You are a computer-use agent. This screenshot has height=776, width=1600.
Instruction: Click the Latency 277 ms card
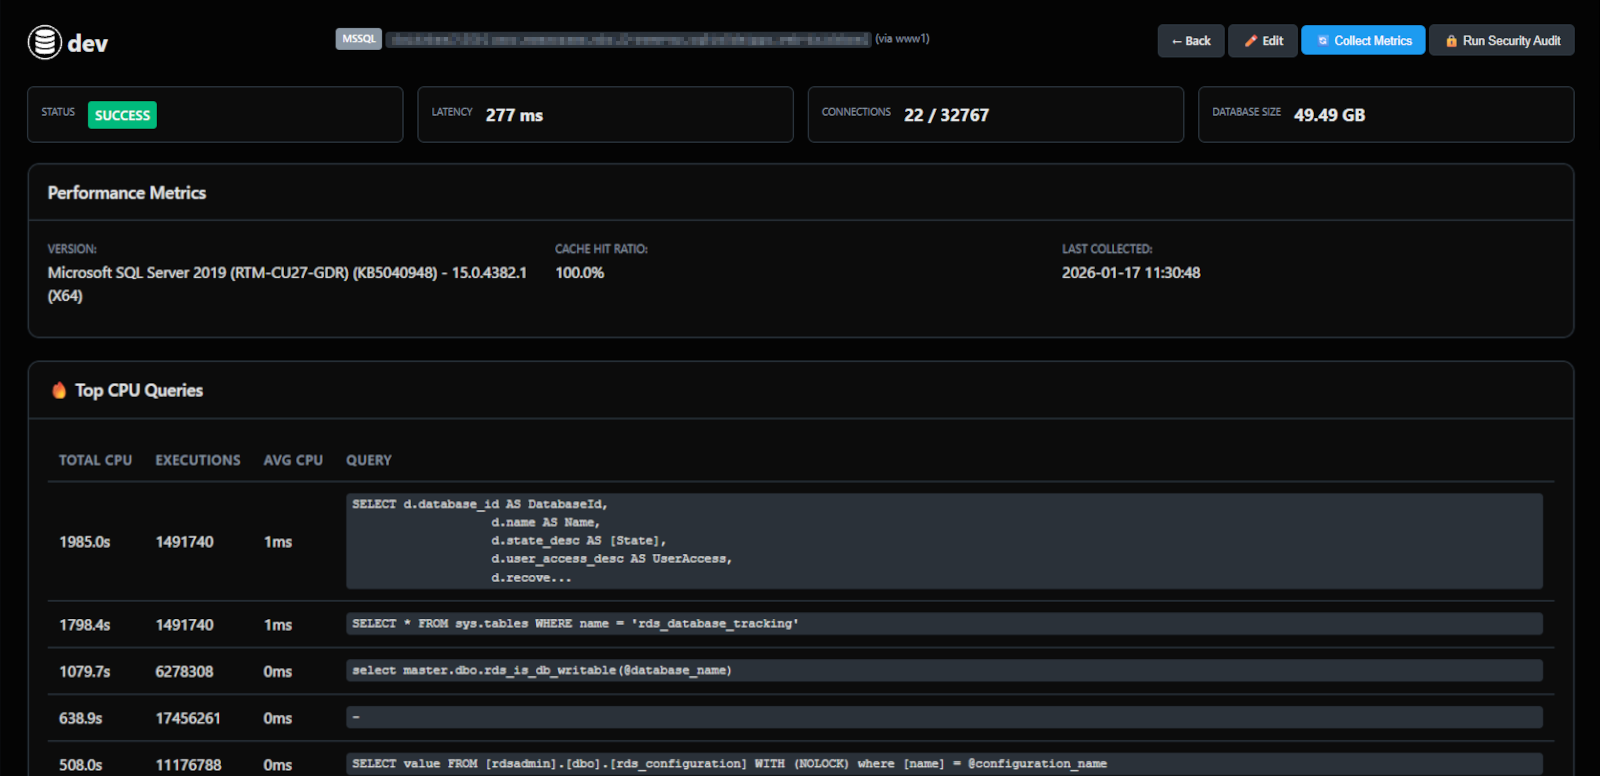(605, 115)
